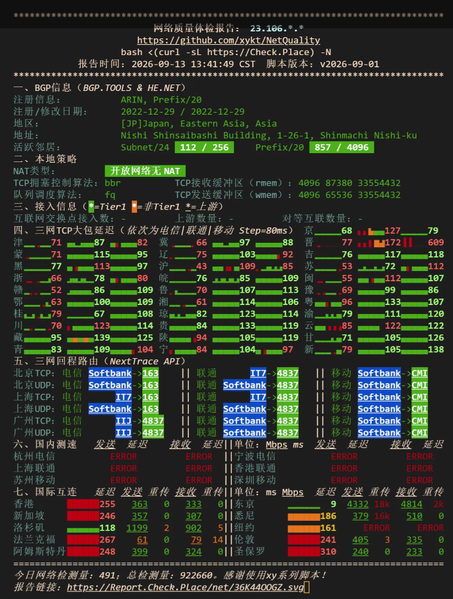Click 深圳移动 receive ERROR value
453x599 pixels.
tap(419, 480)
